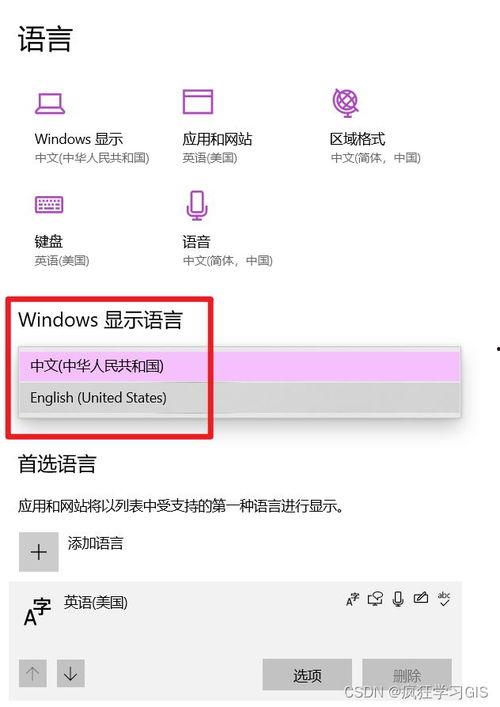Click the 删除 button
The image size is (500, 707).
coord(407,675)
